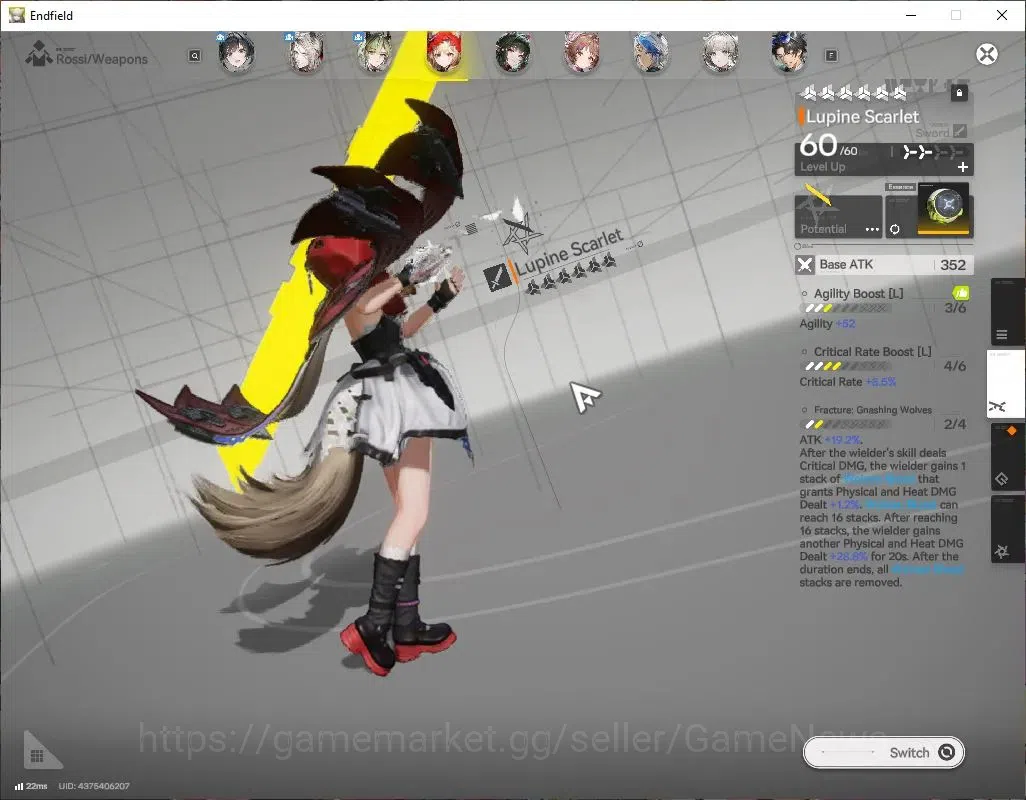Image resolution: width=1026 pixels, height=800 pixels.
Task: Select the green-haired third character portrait
Action: click(x=375, y=53)
